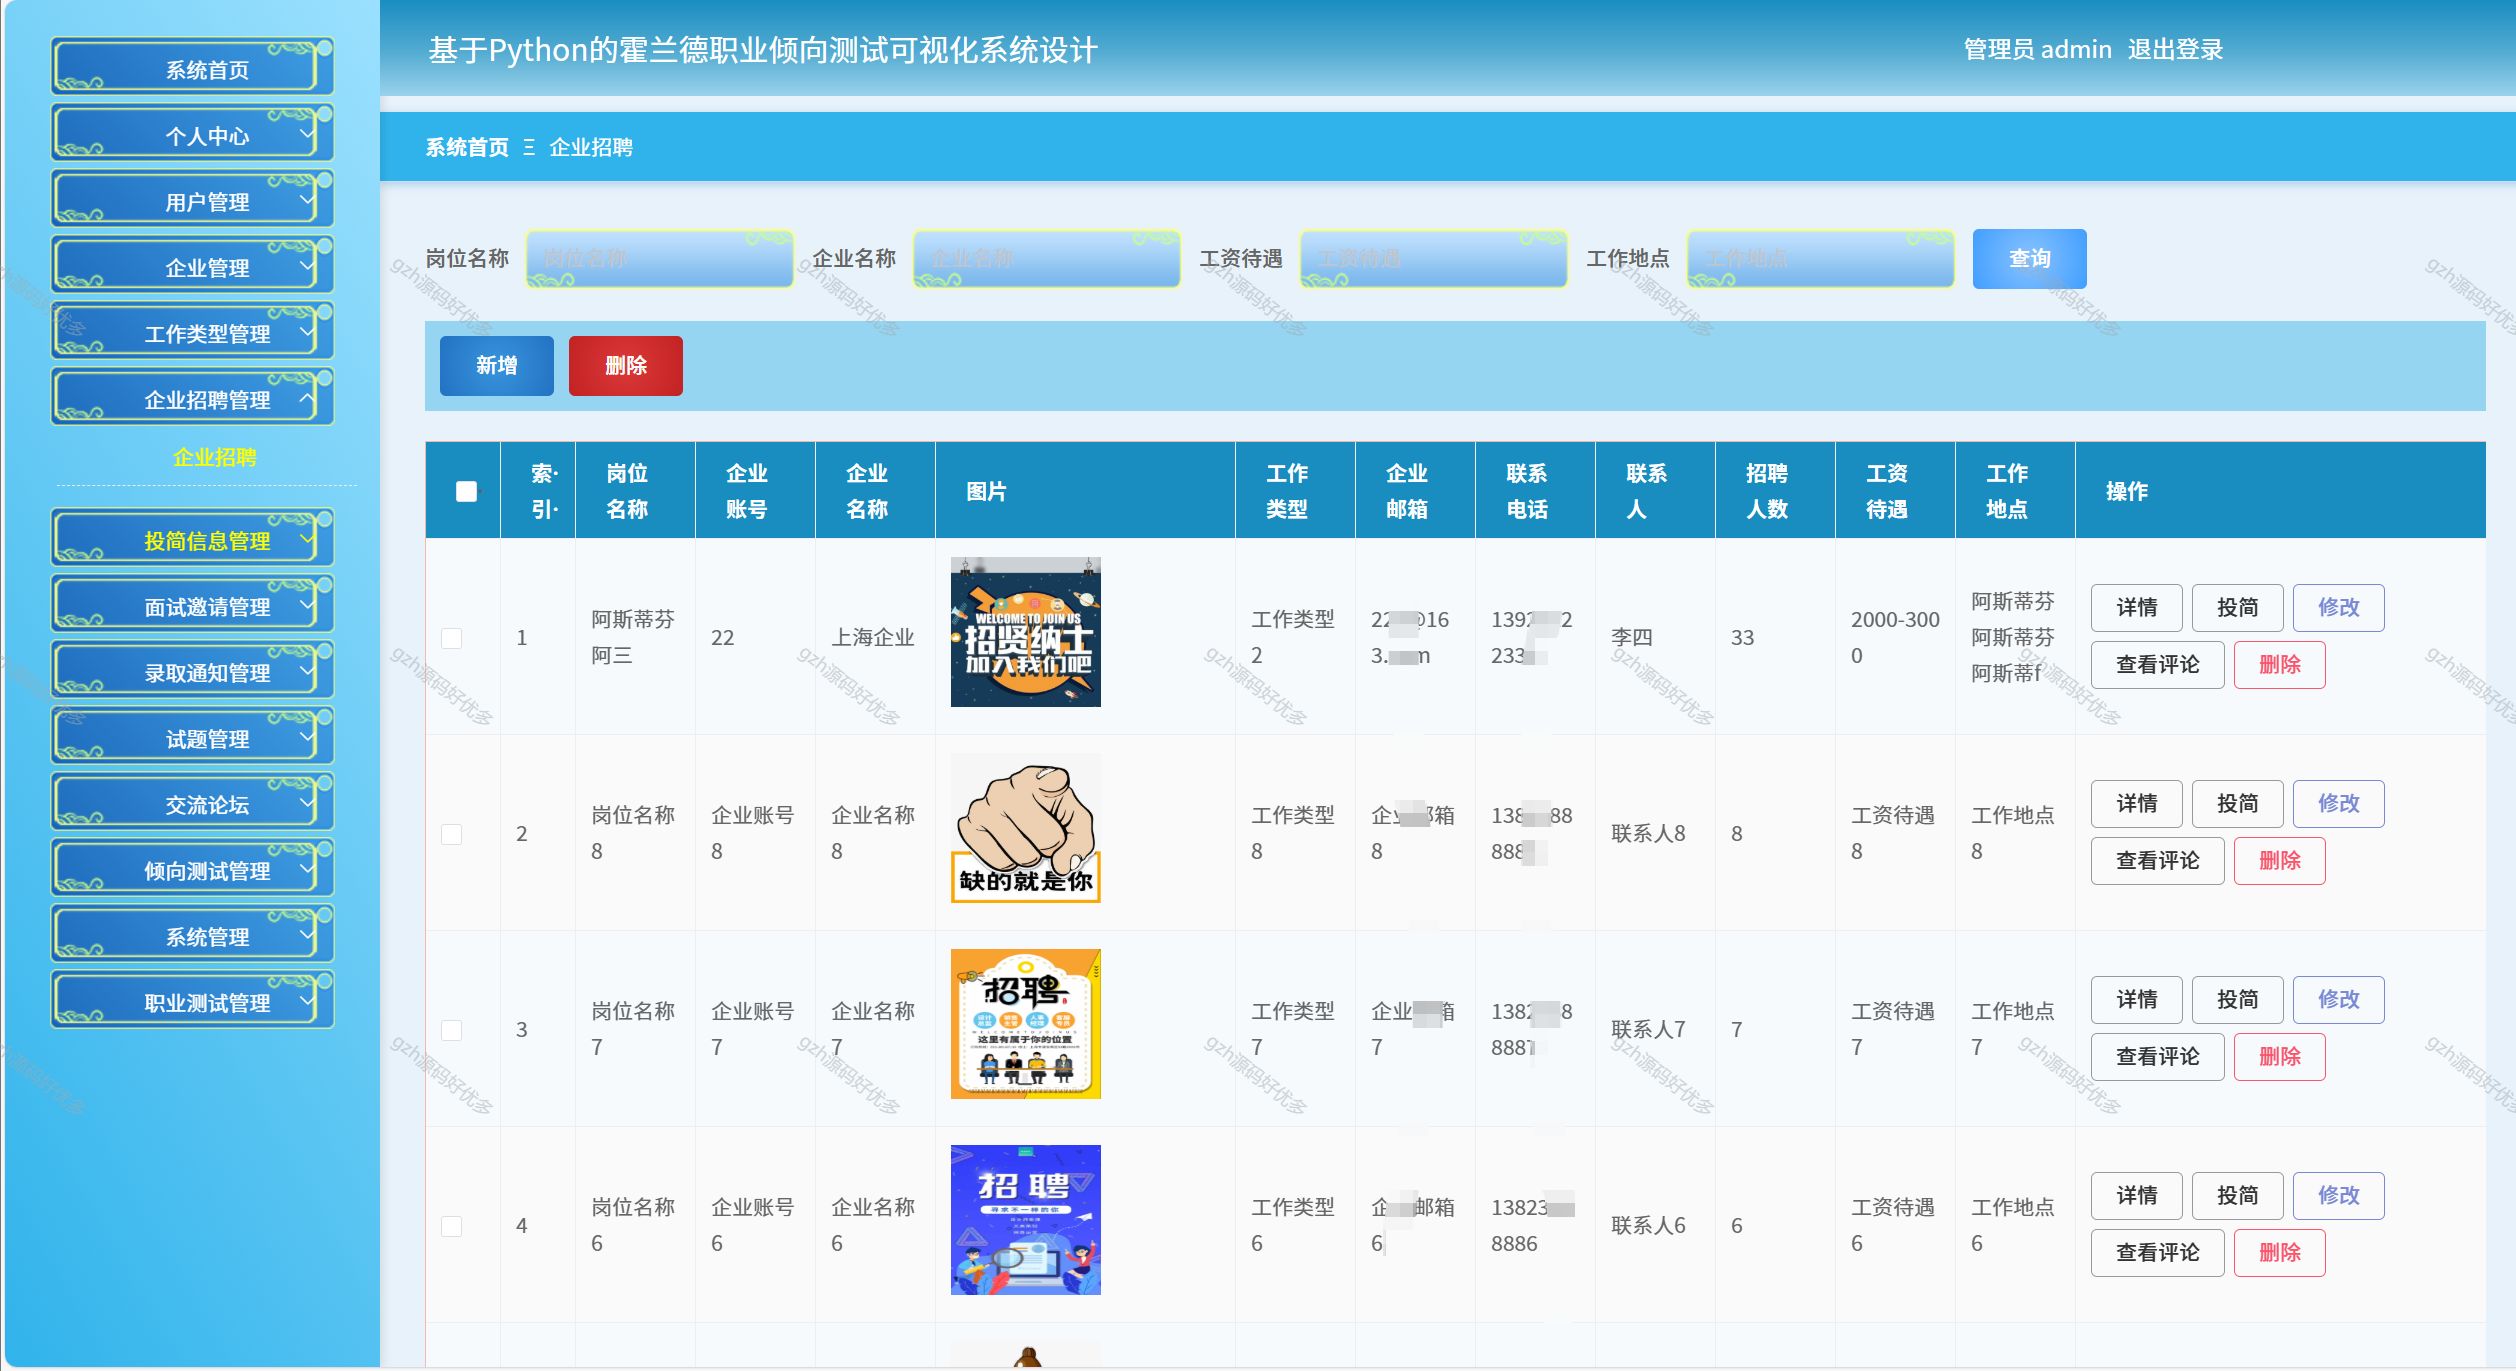Select the checkbox for row 3
Screen dimensions: 2516x1371
452,1030
